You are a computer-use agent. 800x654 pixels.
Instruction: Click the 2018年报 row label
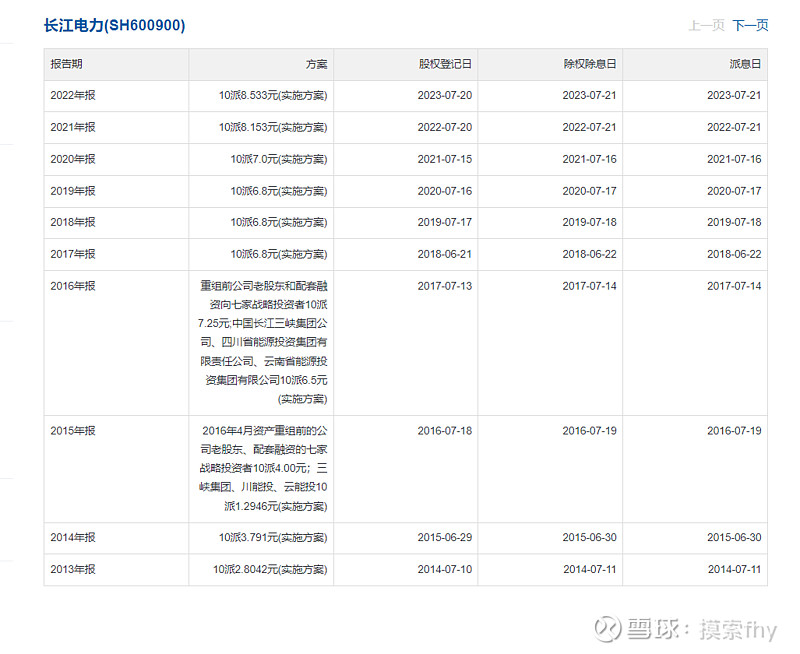pyautogui.click(x=72, y=222)
